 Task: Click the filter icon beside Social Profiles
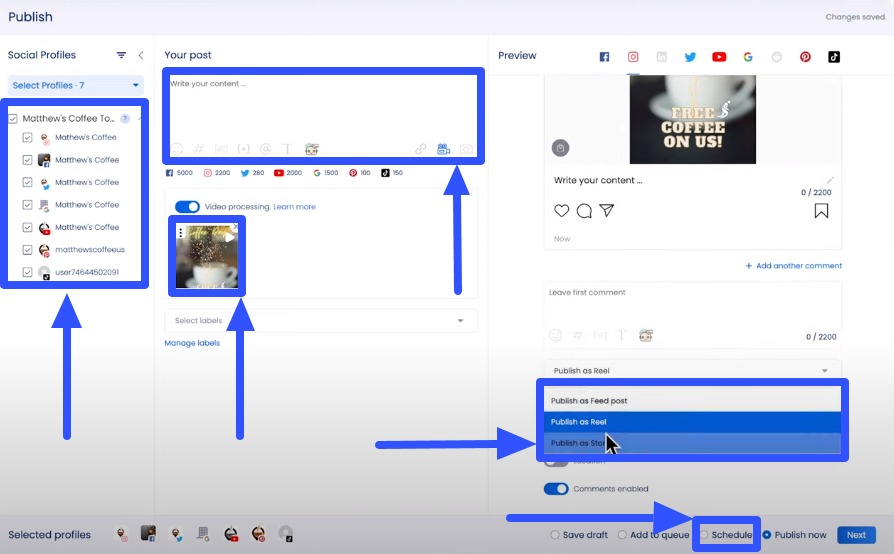(121, 56)
